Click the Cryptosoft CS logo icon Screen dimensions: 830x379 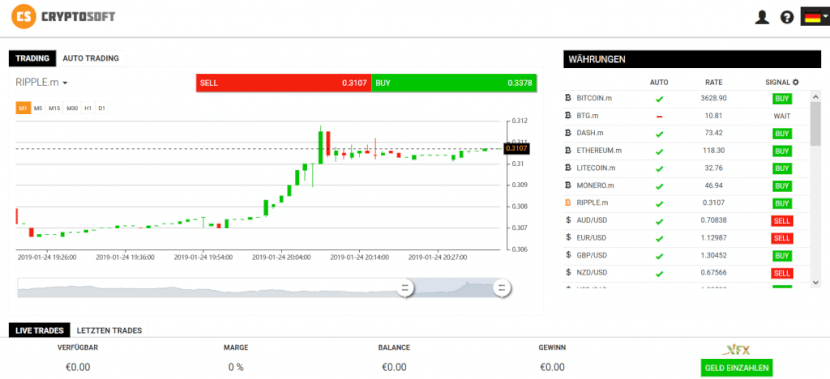click(x=23, y=16)
